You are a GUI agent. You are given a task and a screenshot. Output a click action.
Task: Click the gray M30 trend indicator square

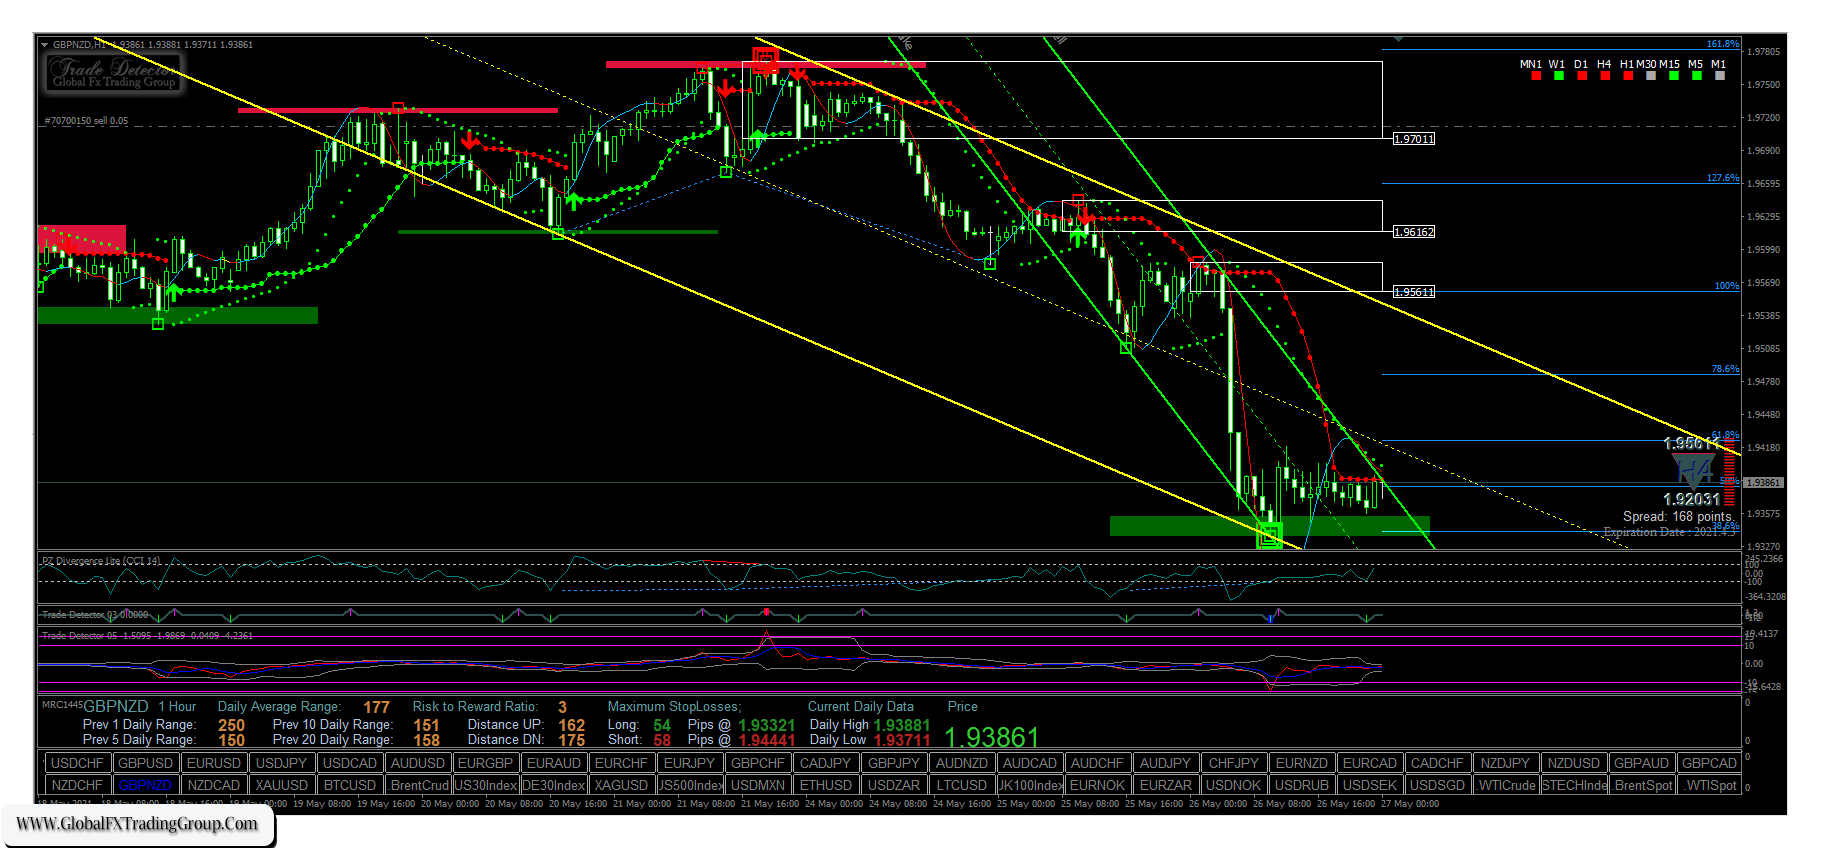tap(1650, 76)
